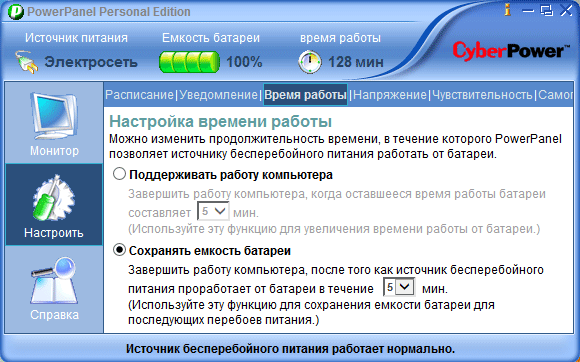The image size is (580, 362).
Task: Click the PowerPanel Personal Edition title
Action: click(x=109, y=12)
